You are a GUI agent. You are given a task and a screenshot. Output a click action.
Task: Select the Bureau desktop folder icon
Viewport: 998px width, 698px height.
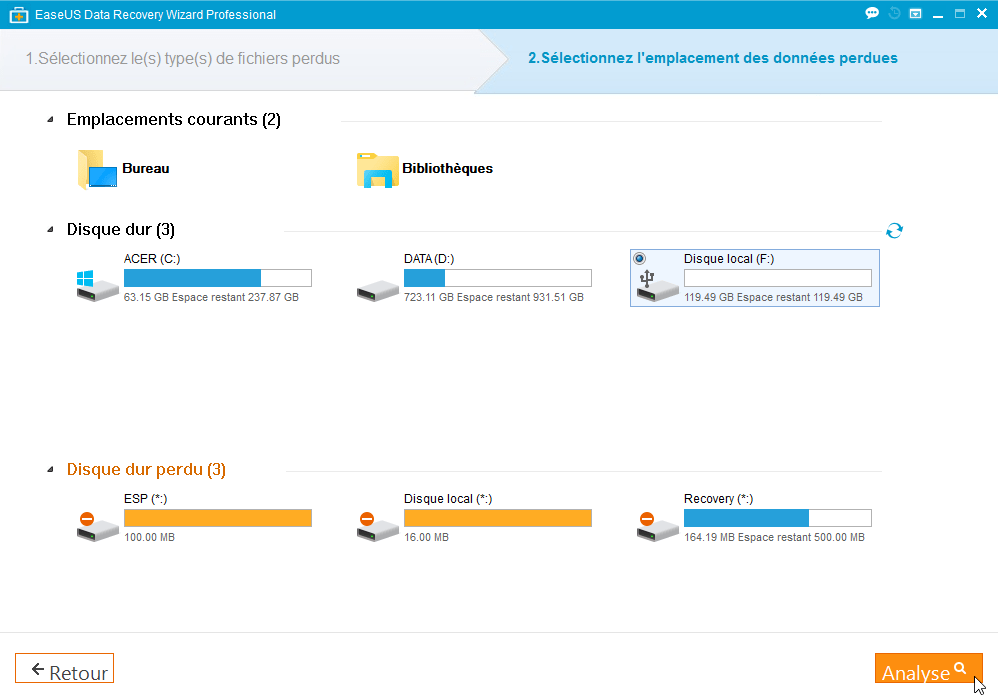coord(97,169)
